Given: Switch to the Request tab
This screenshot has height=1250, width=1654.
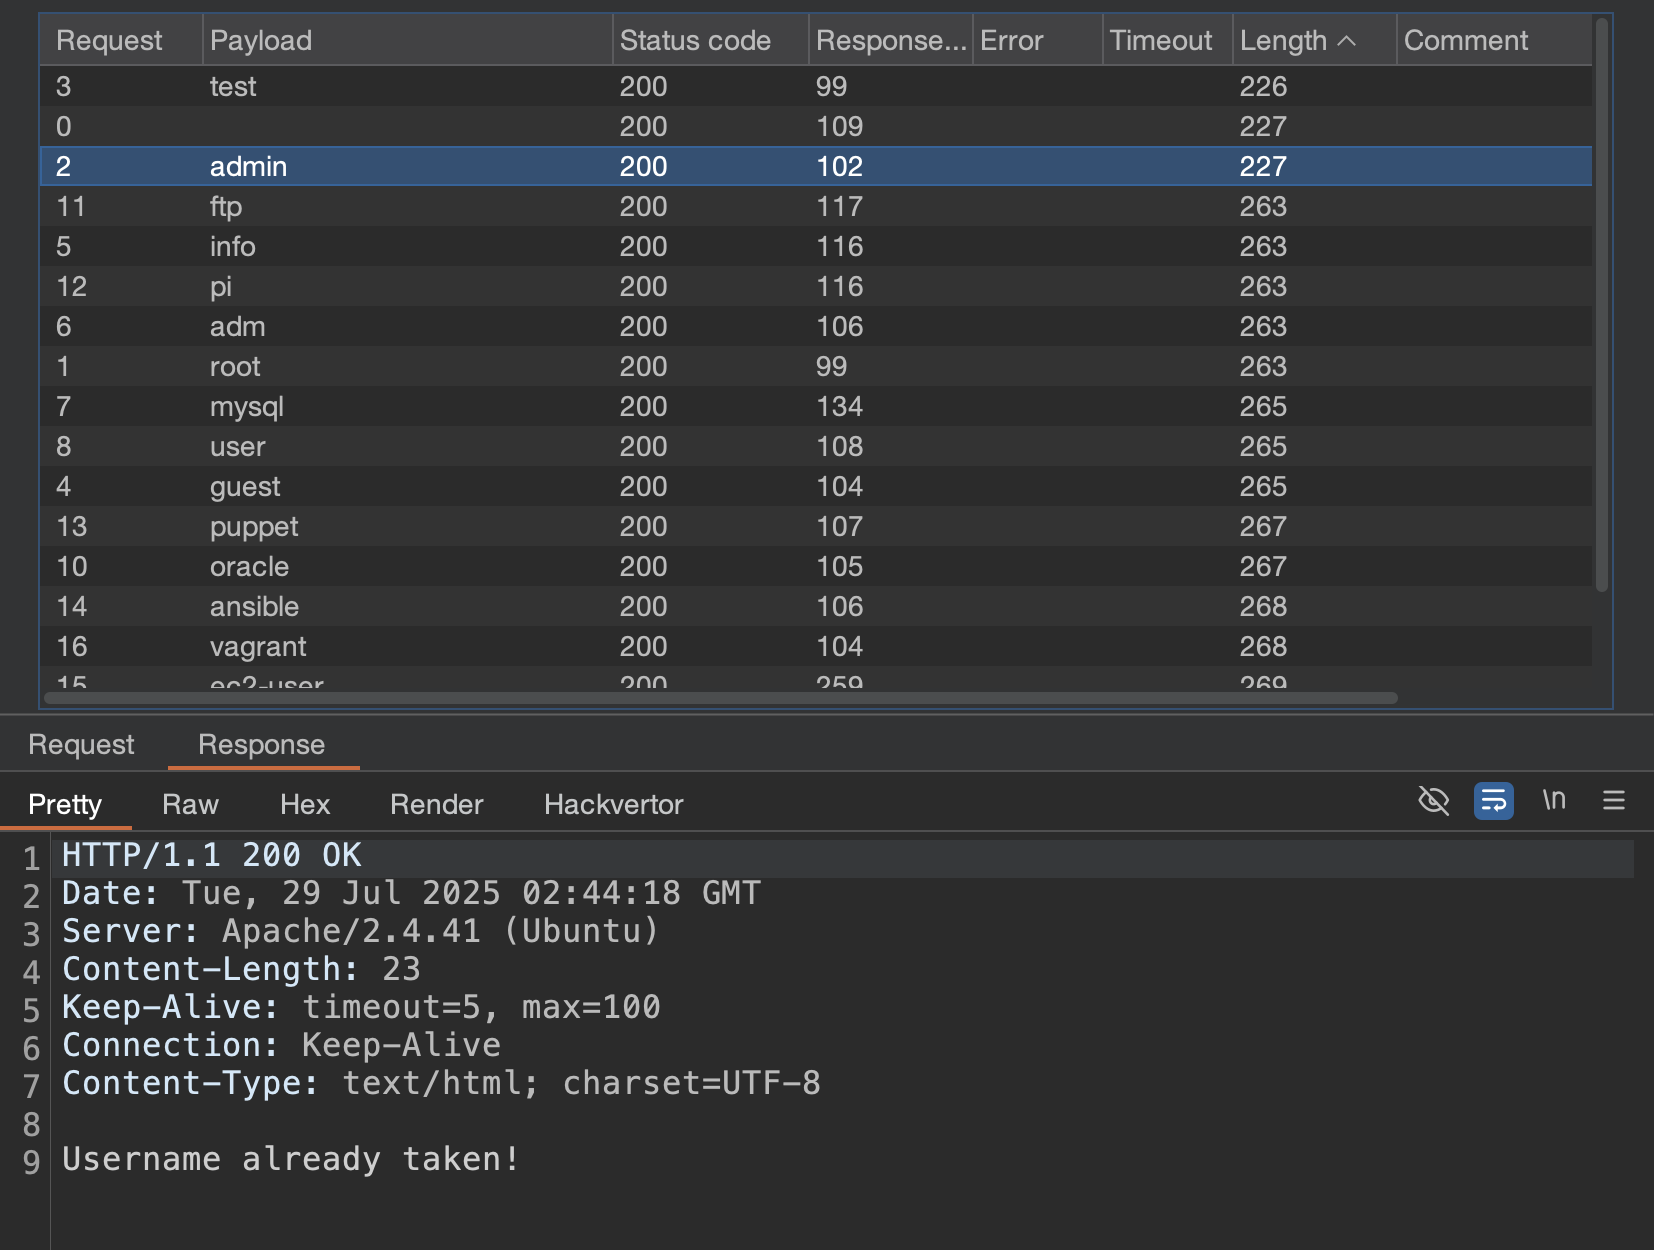Looking at the screenshot, I should tap(81, 744).
